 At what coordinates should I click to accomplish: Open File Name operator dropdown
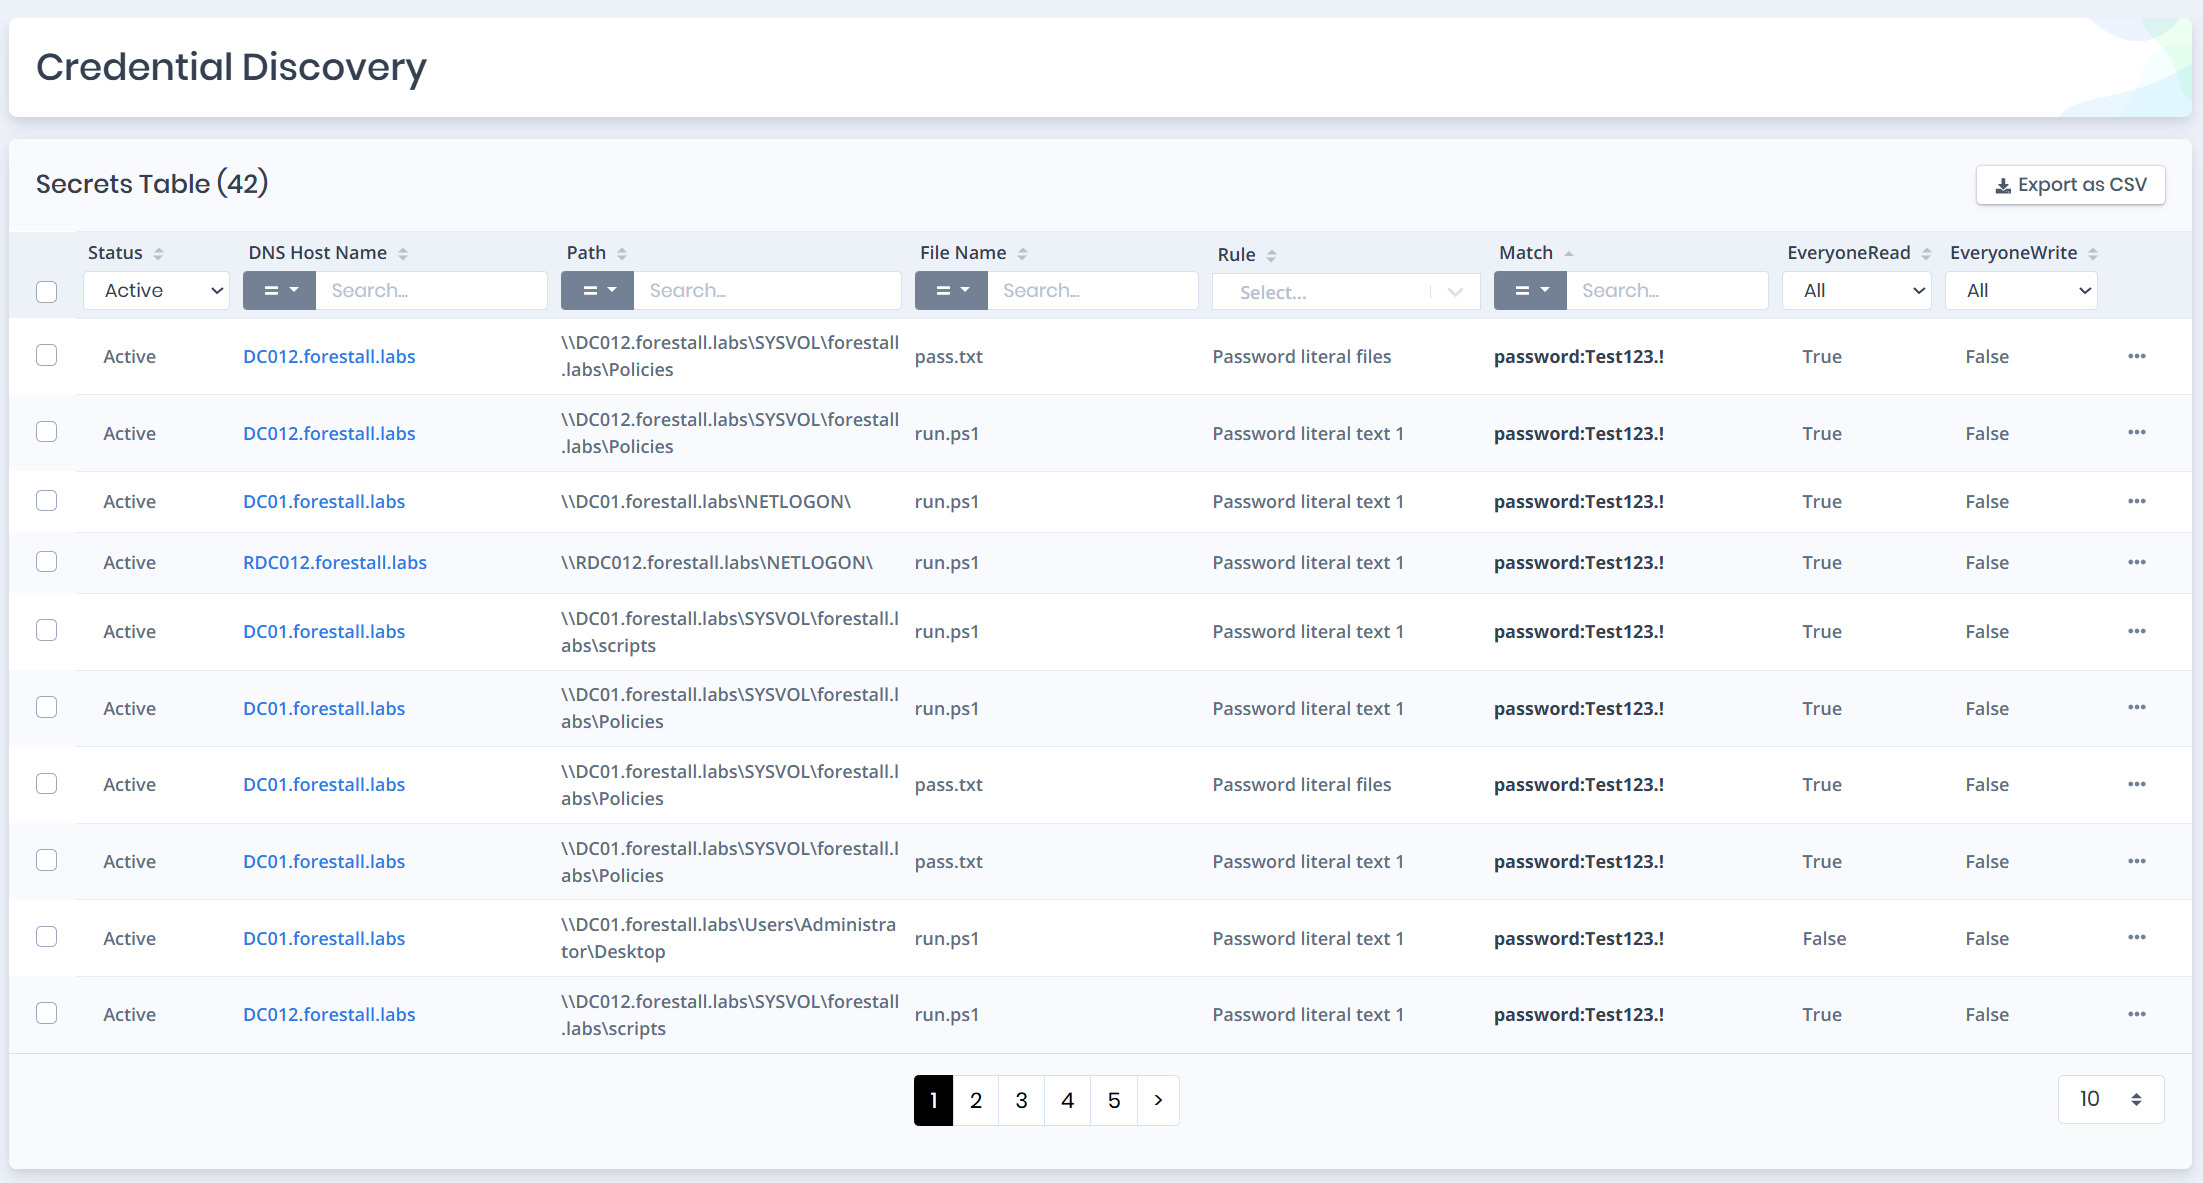(x=952, y=291)
